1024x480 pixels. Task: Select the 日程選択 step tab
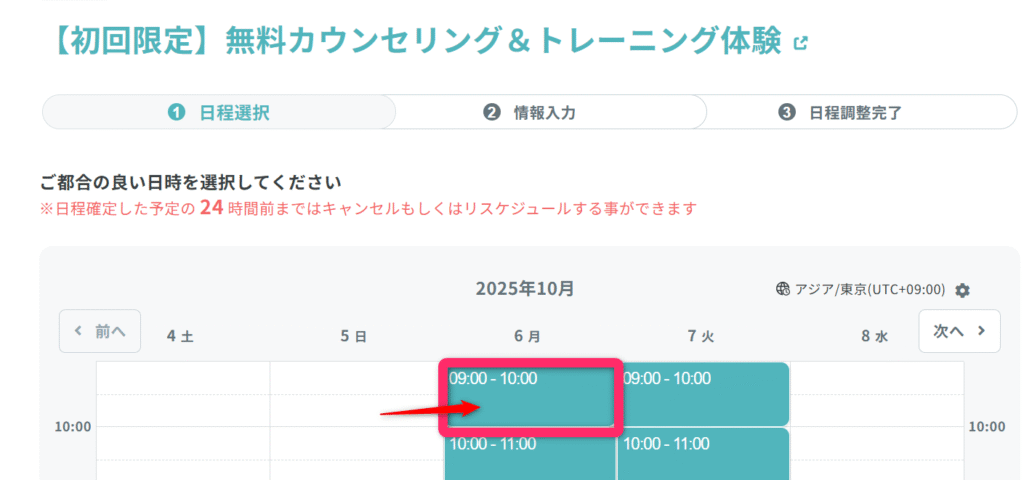(x=219, y=112)
